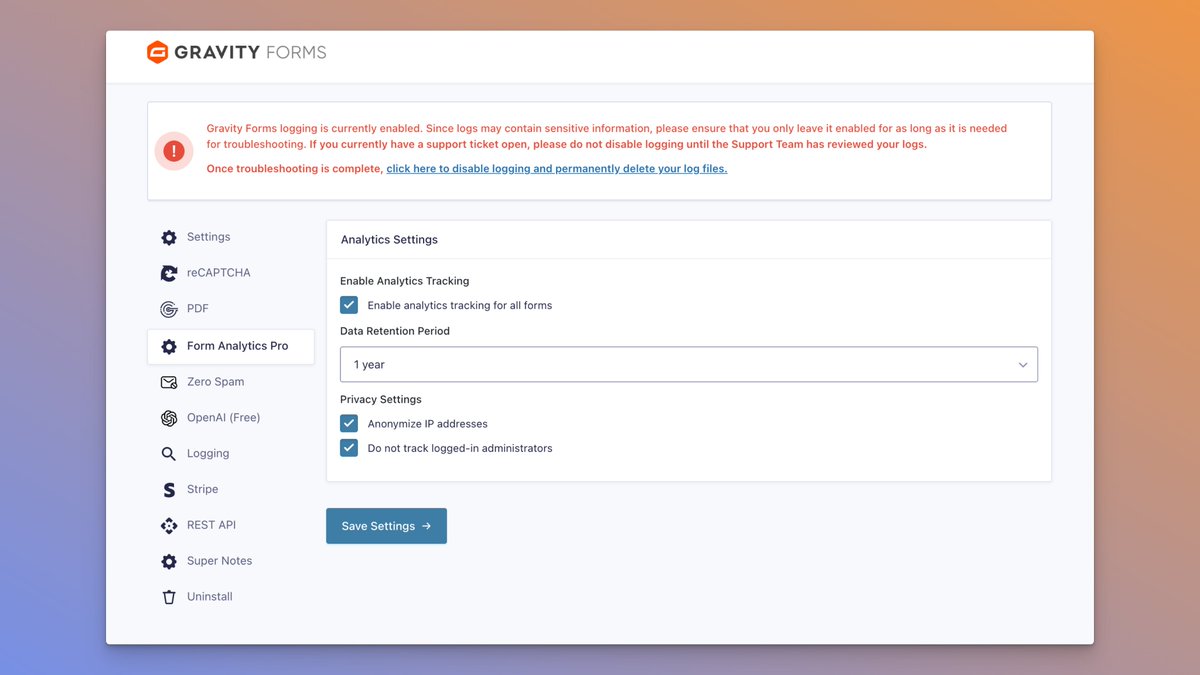Click the link to disable logging and delete logs

(x=557, y=169)
